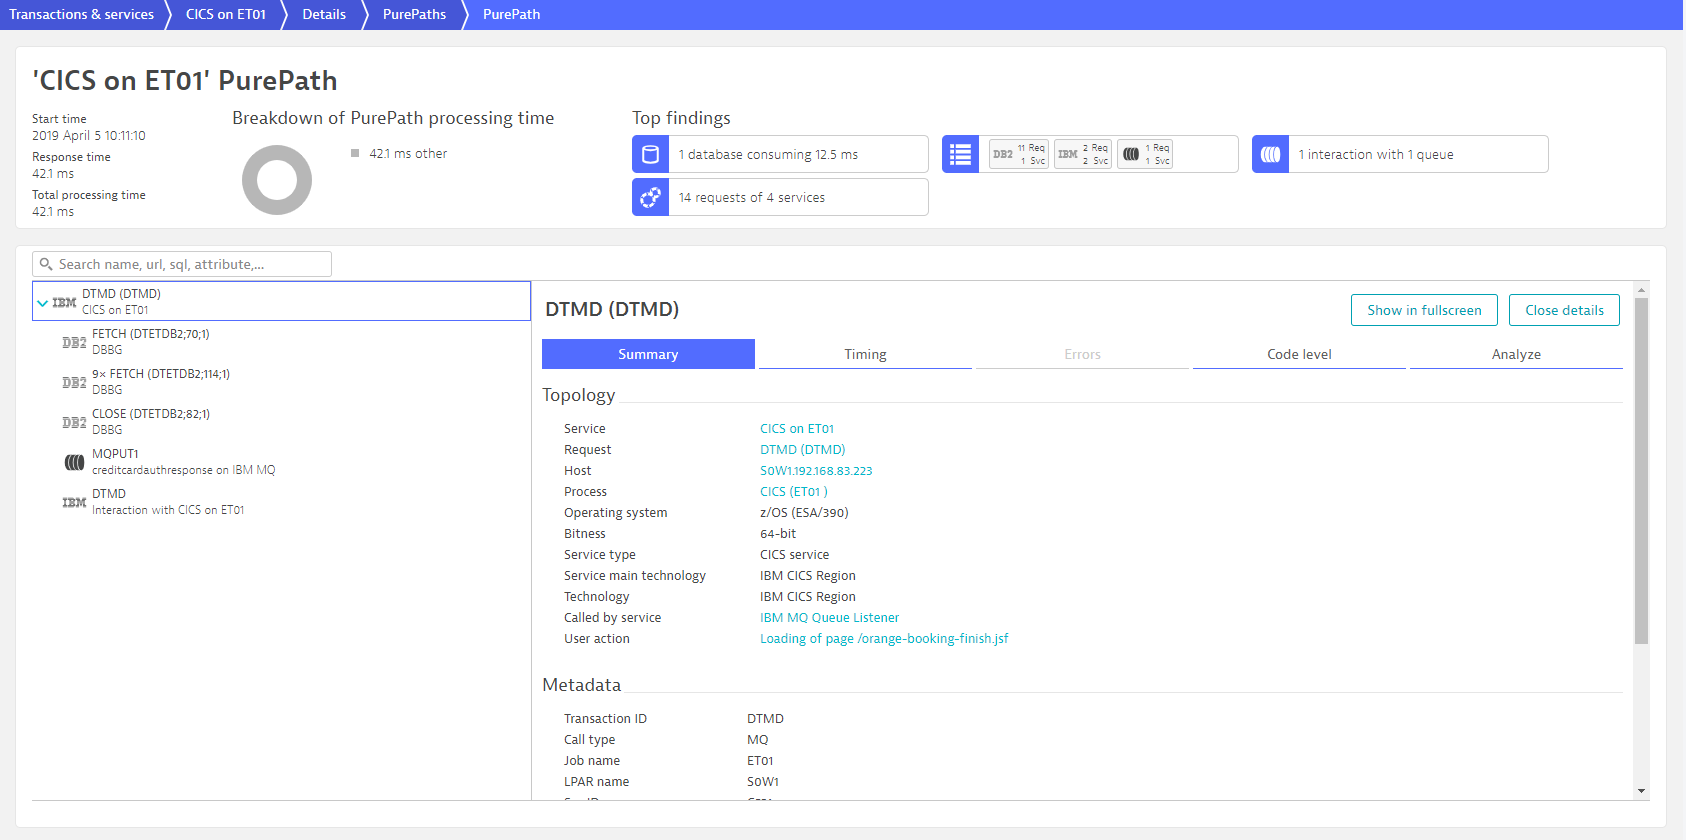
Task: Switch to the Timing tab
Action: pyautogui.click(x=865, y=354)
